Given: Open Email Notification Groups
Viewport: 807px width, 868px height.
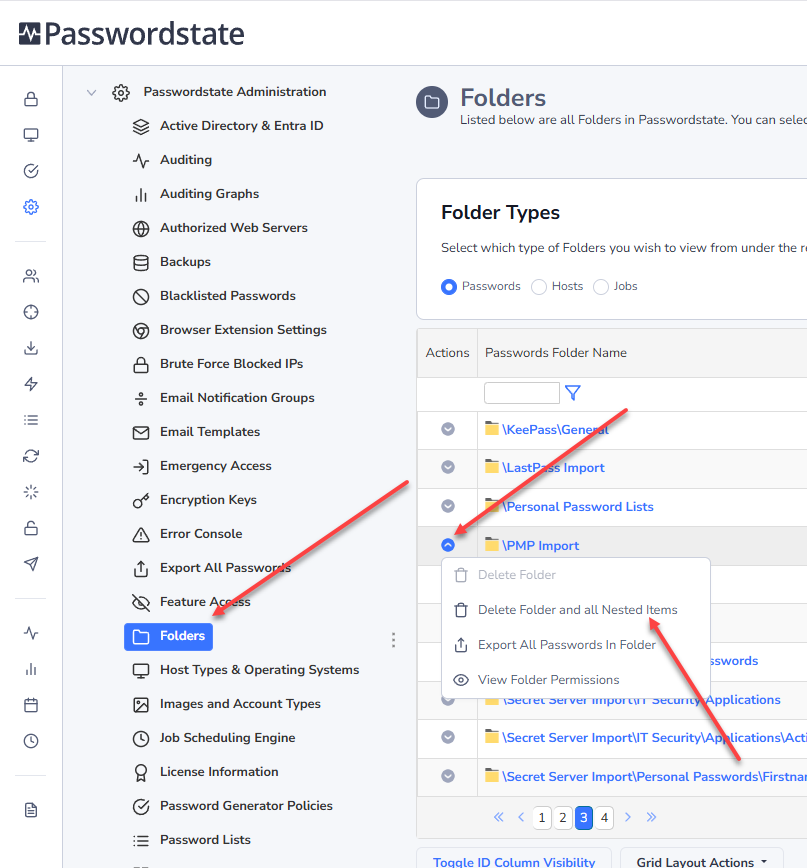Looking at the screenshot, I should pyautogui.click(x=237, y=397).
